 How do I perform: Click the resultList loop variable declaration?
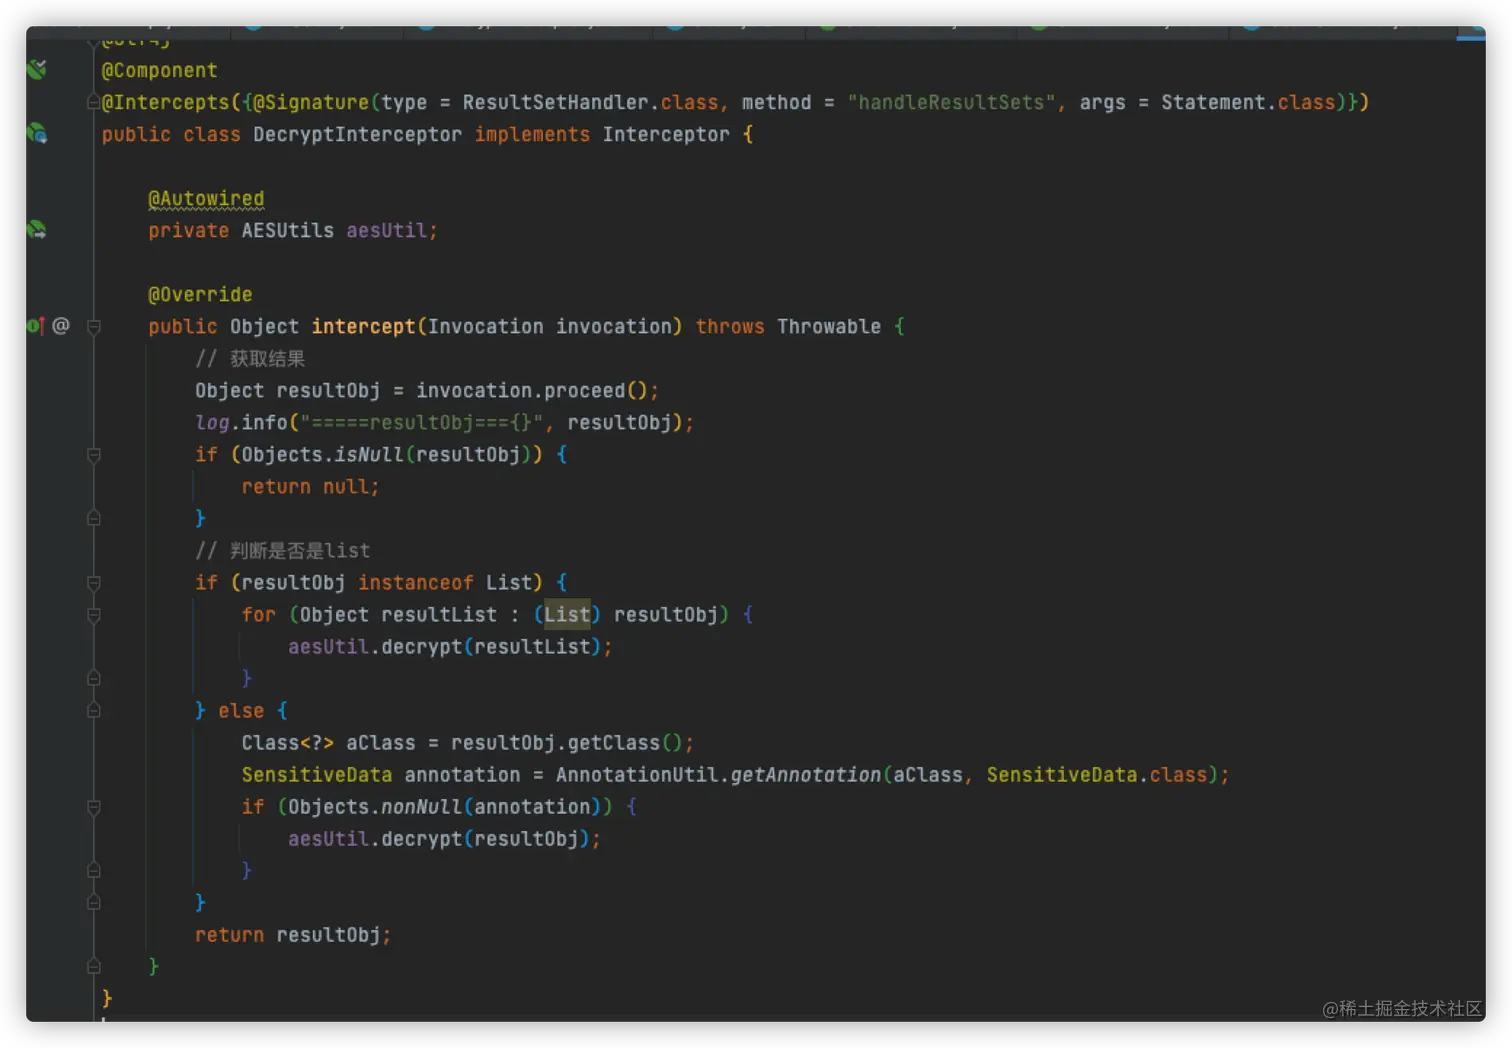point(398,614)
